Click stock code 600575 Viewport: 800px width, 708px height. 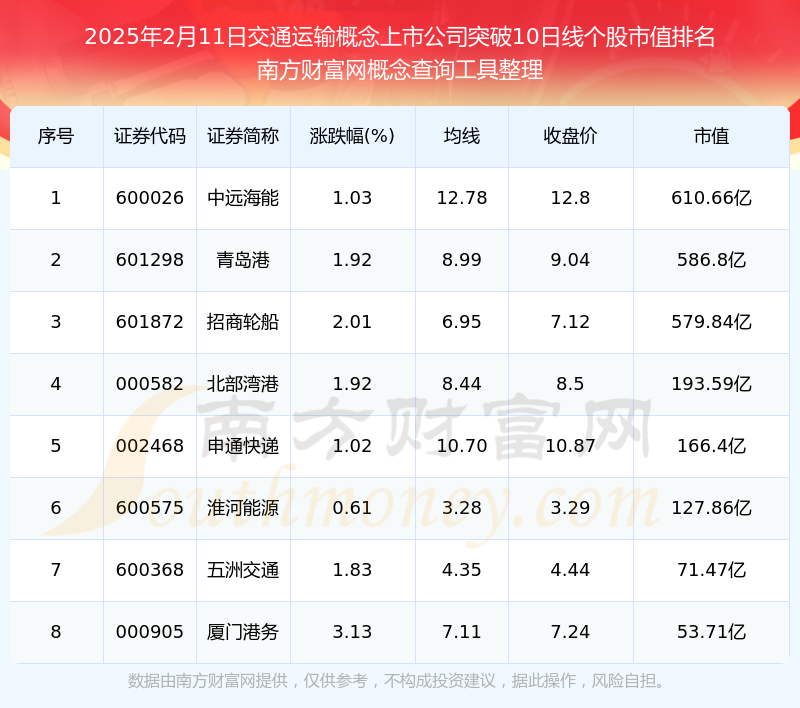(149, 508)
